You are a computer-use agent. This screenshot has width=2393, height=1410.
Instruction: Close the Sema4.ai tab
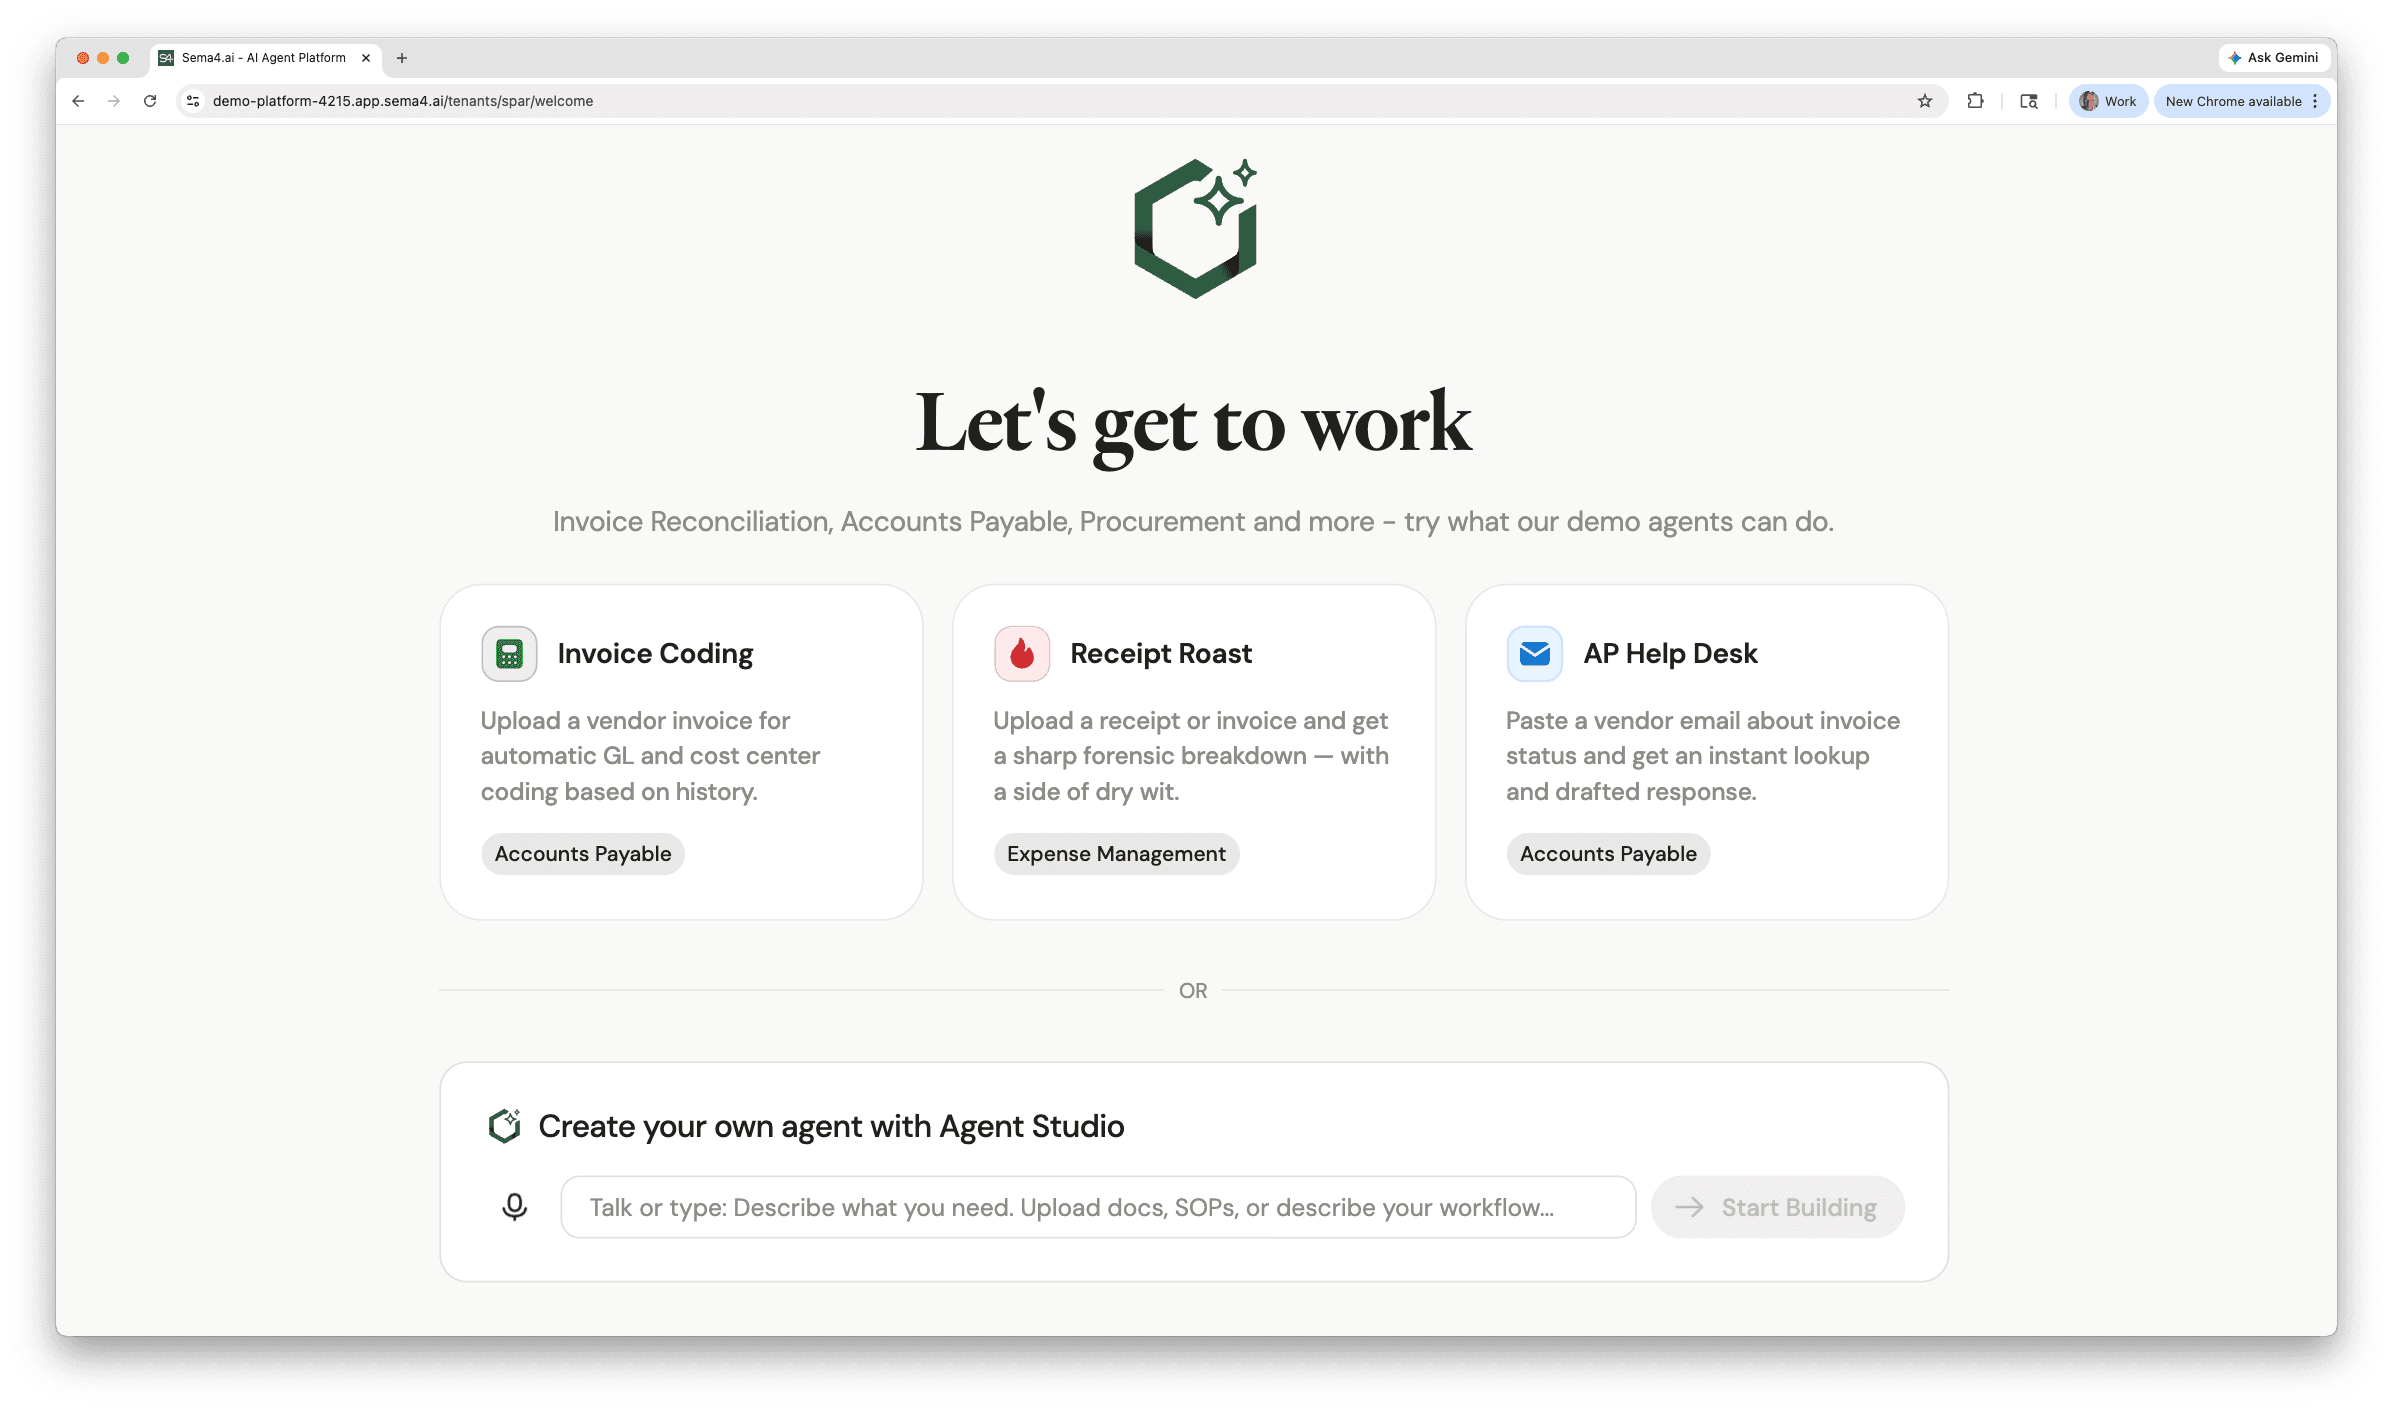tap(366, 58)
